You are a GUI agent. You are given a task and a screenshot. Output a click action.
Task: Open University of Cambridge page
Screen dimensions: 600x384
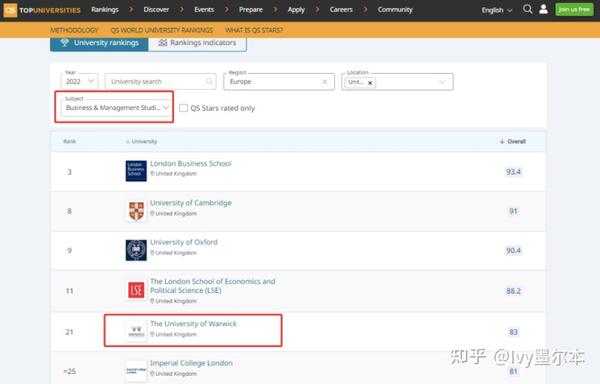[x=191, y=203]
